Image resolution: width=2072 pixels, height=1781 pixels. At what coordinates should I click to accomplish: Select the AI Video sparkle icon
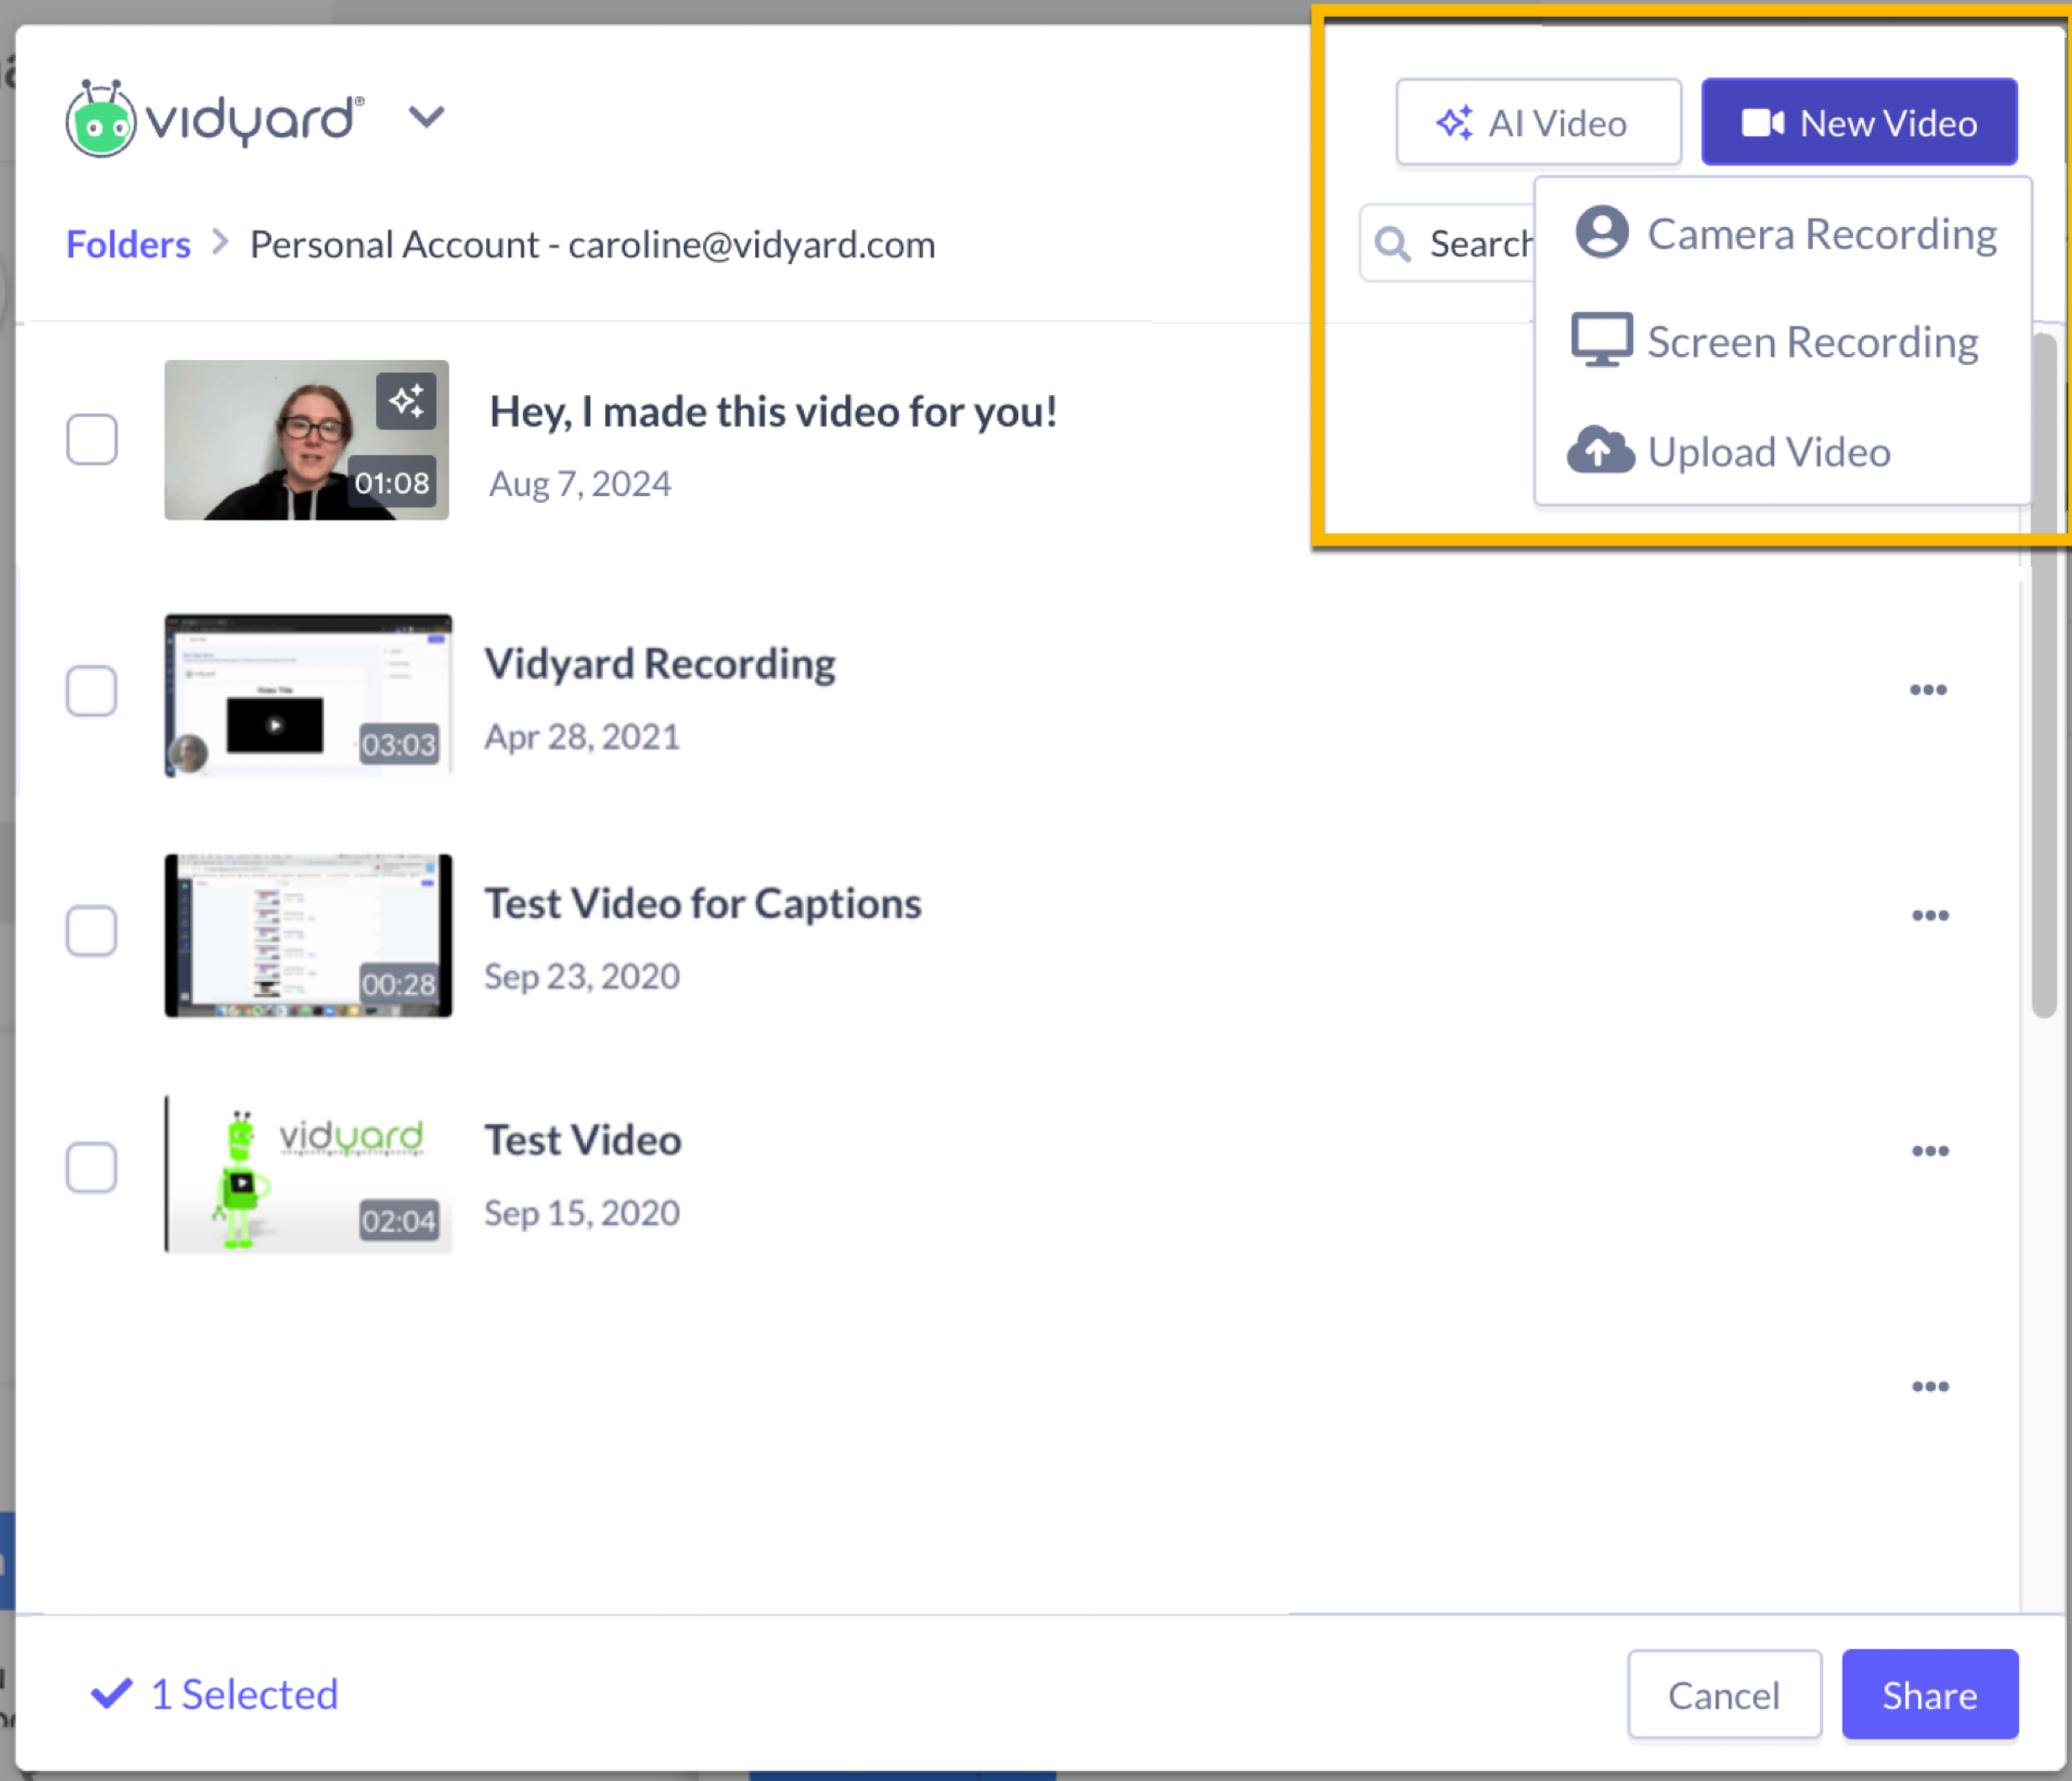[1455, 122]
